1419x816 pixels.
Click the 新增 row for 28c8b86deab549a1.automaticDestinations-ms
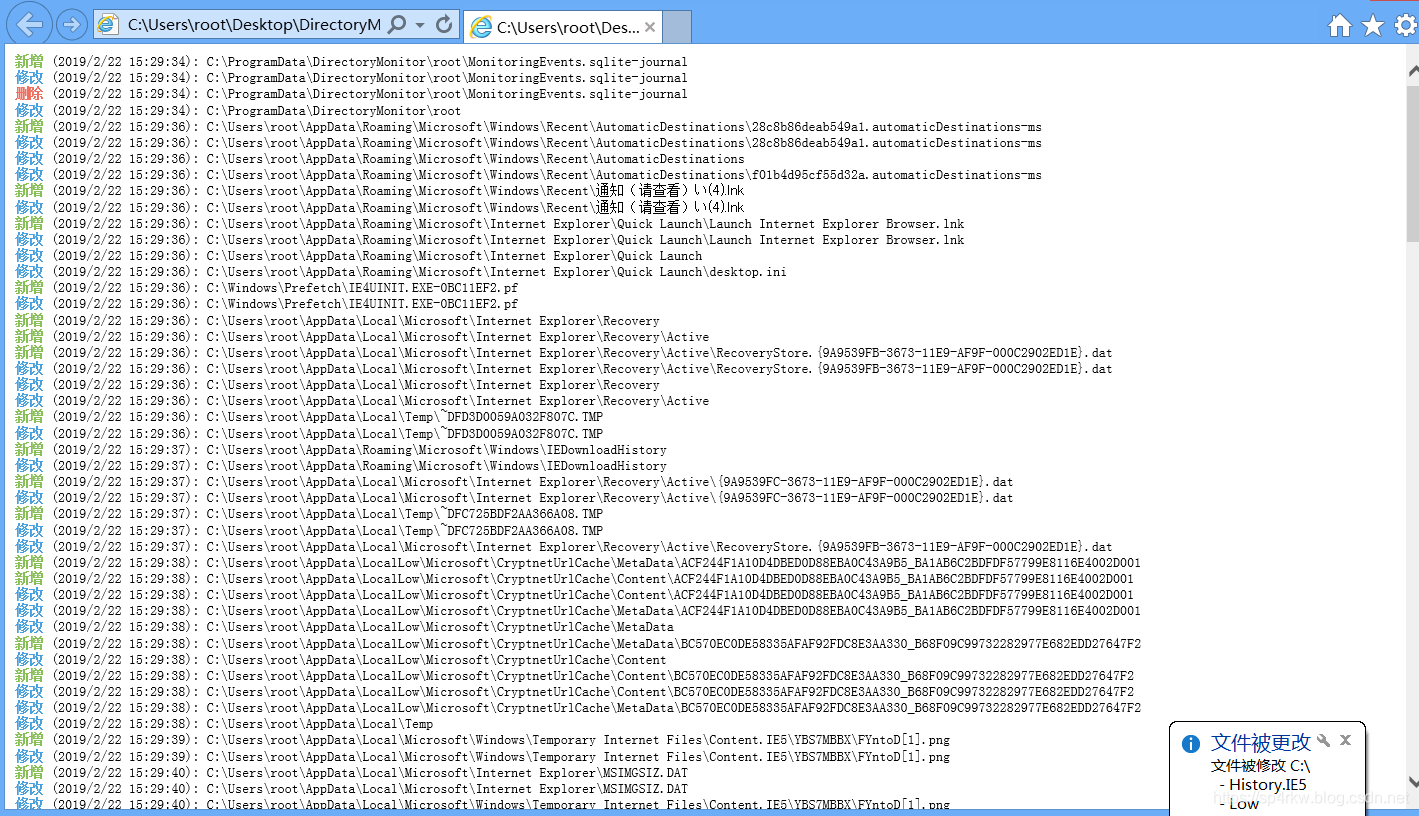528,127
